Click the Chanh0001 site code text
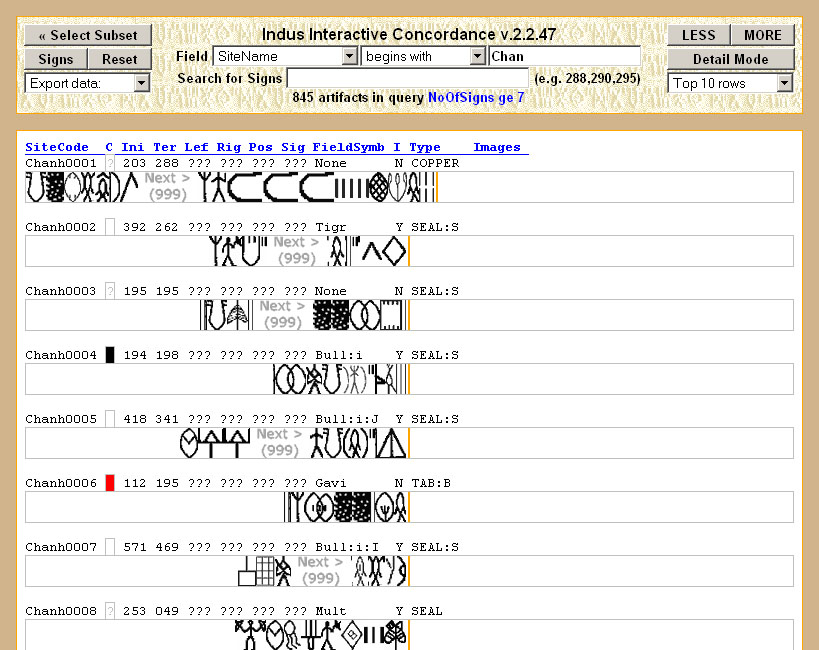 click(x=61, y=163)
